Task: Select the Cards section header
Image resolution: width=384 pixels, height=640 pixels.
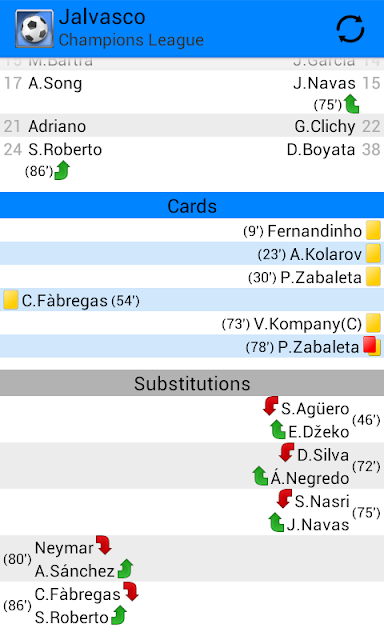Action: point(192,205)
